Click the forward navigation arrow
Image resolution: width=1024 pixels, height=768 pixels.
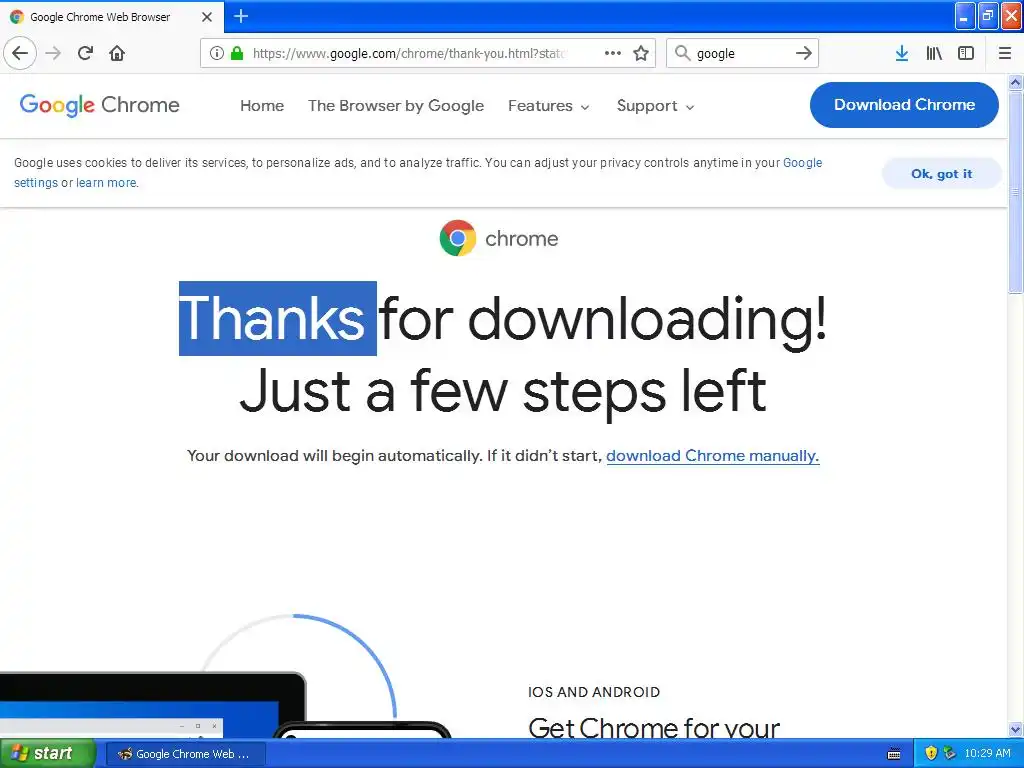click(53, 53)
